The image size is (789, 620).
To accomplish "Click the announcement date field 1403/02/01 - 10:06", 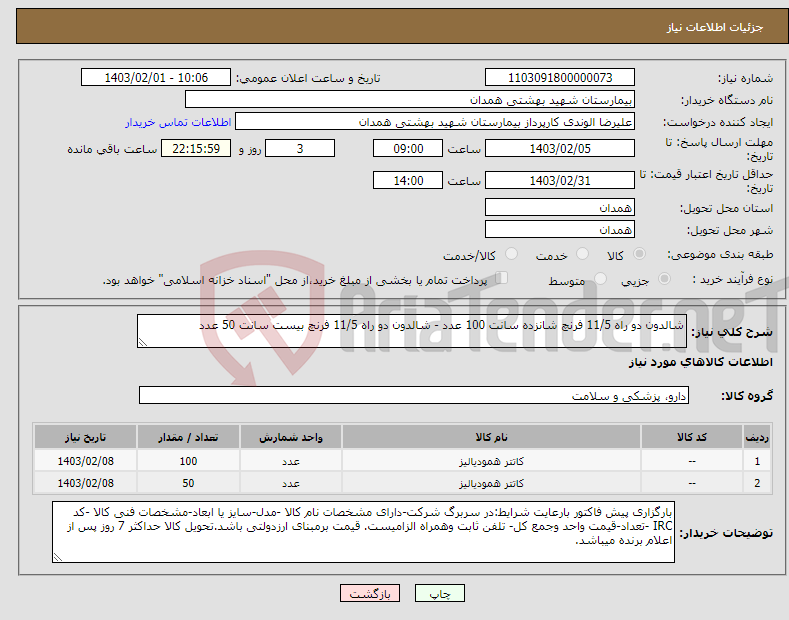I will click(x=156, y=78).
